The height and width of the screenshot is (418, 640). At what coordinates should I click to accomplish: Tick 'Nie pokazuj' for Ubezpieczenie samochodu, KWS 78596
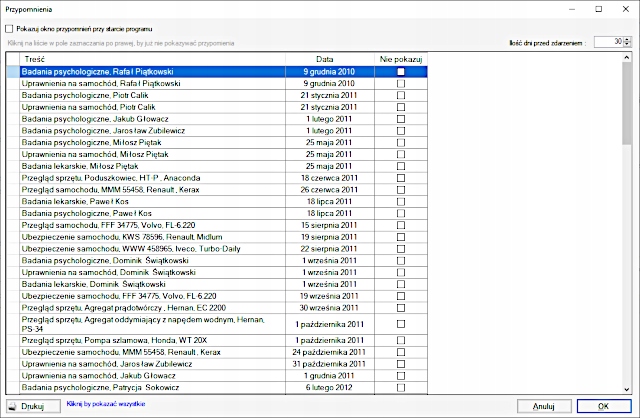click(401, 237)
